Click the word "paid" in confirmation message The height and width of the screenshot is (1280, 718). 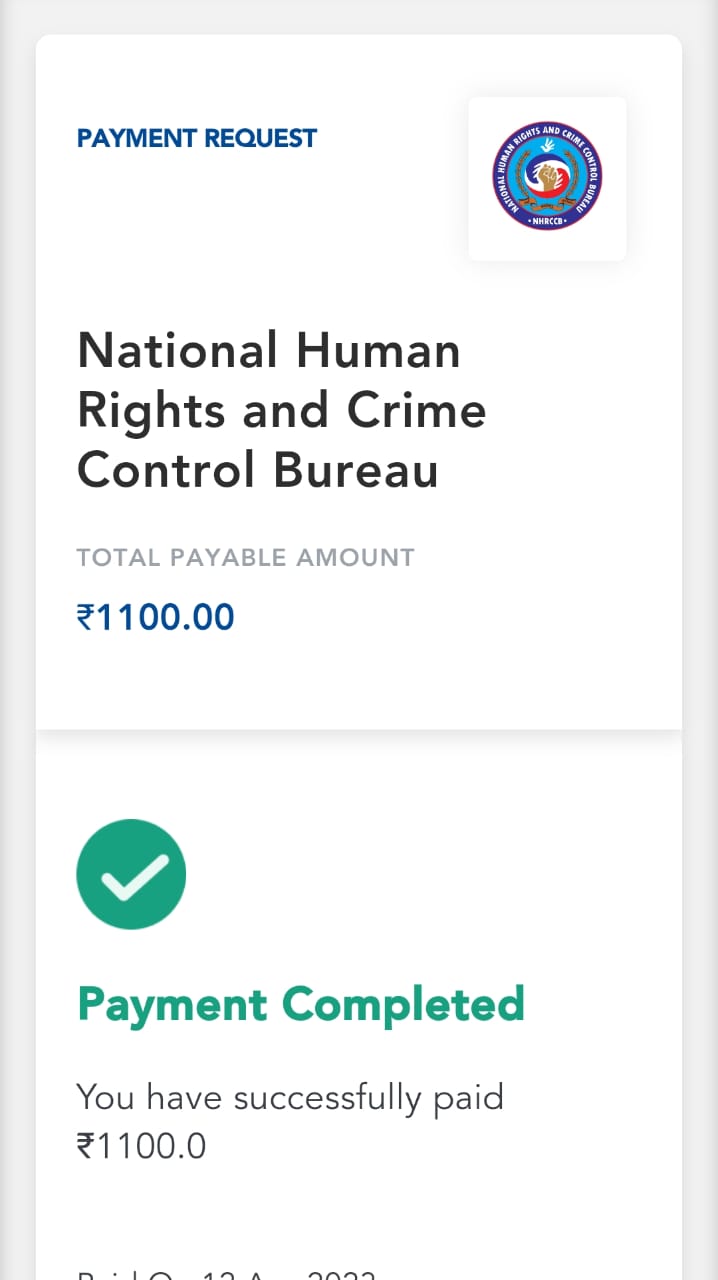click(x=468, y=1098)
